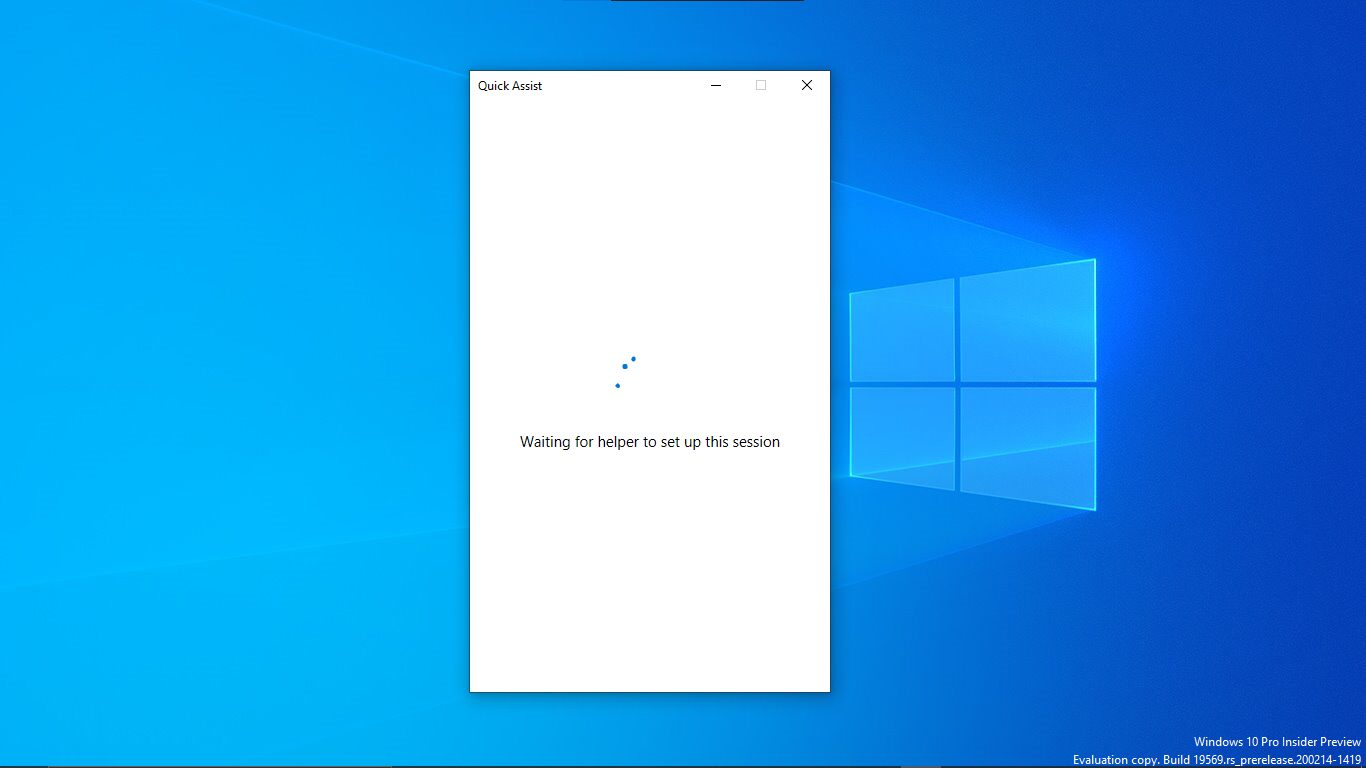The width and height of the screenshot is (1366, 768).
Task: Click the disabled maximize button of Quick Assist
Action: tap(761, 86)
